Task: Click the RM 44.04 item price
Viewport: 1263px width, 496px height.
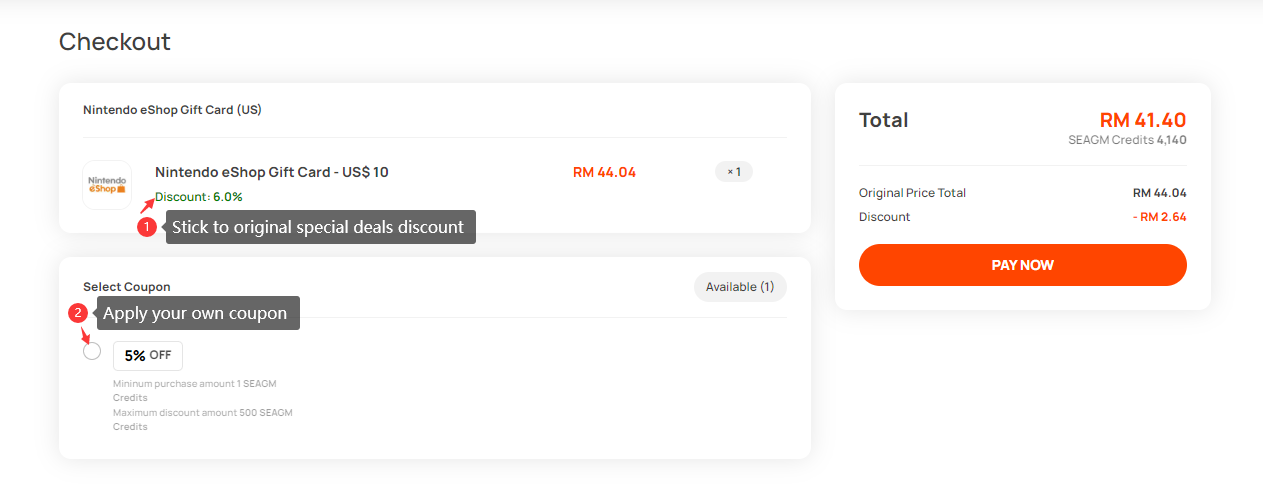Action: pyautogui.click(x=604, y=172)
